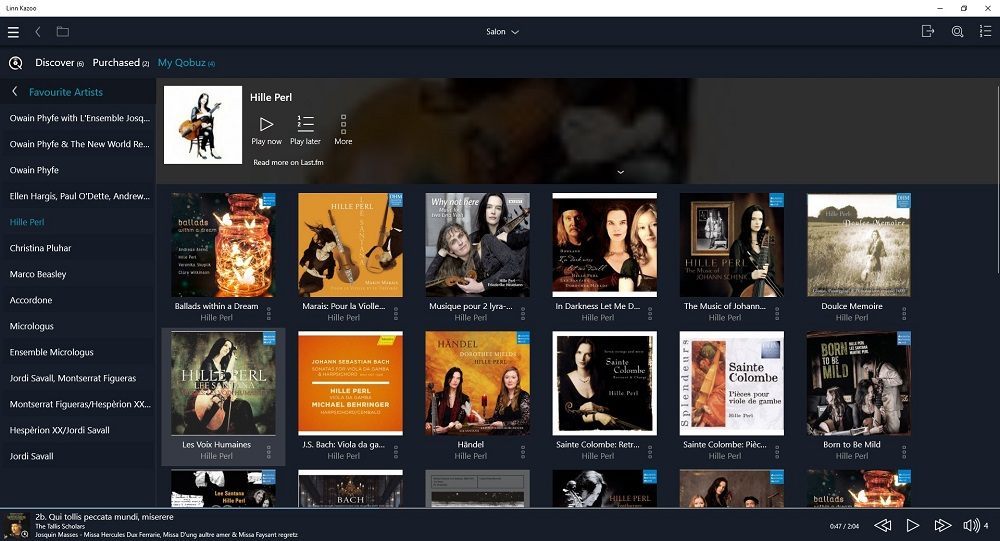The image size is (1000, 541).
Task: Start playback with the bottom play button
Action: point(913,525)
